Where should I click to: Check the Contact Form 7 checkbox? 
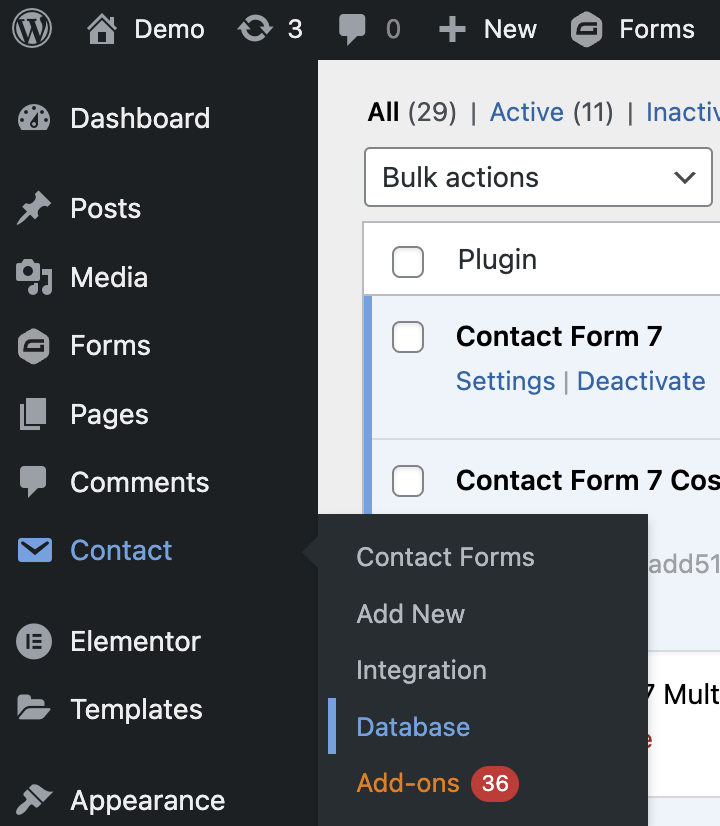[408, 337]
